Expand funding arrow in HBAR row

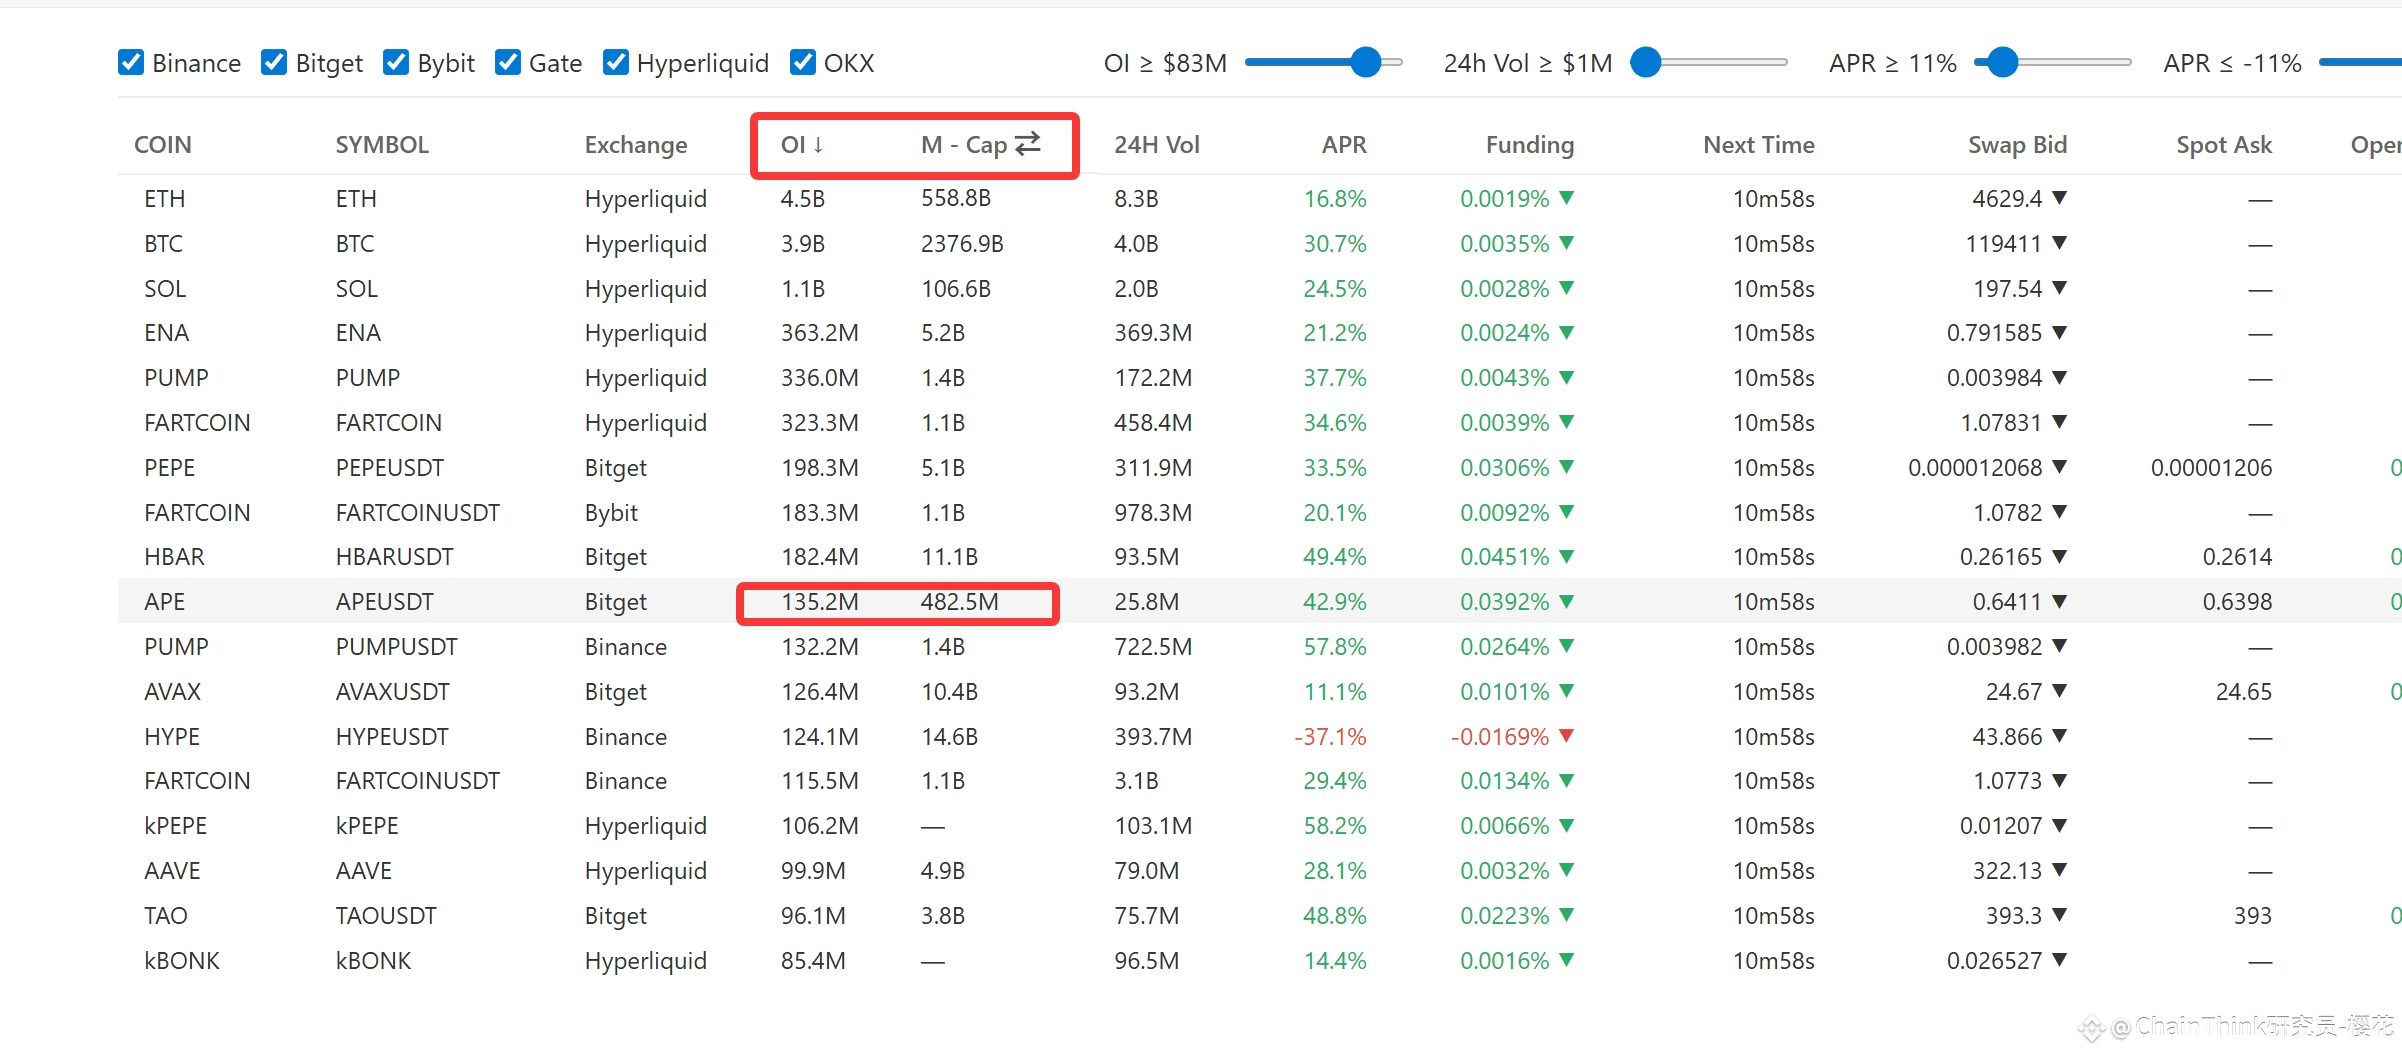click(x=1566, y=556)
